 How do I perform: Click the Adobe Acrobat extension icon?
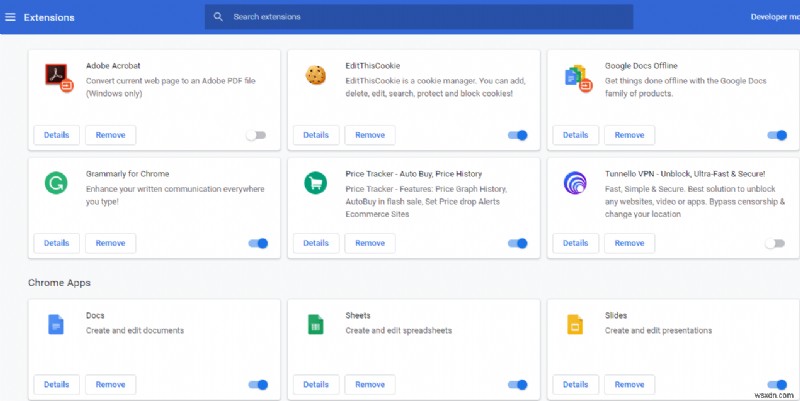pyautogui.click(x=56, y=76)
